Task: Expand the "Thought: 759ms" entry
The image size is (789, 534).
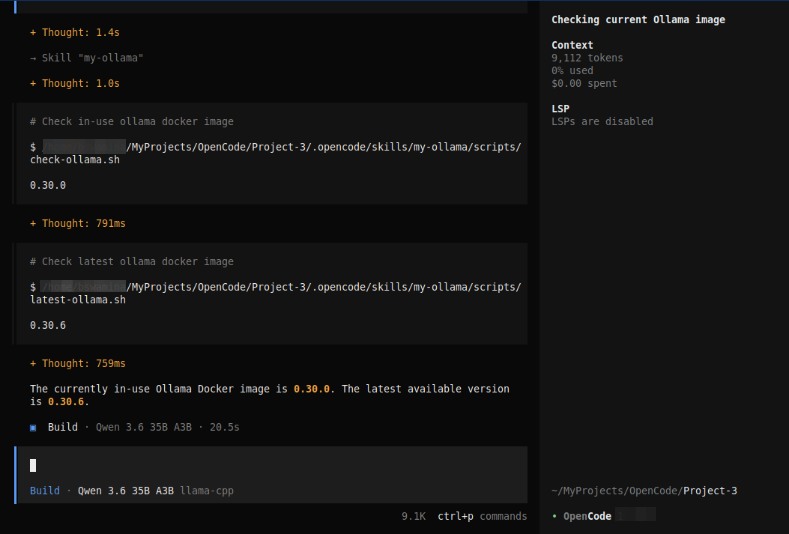Action: 77,363
